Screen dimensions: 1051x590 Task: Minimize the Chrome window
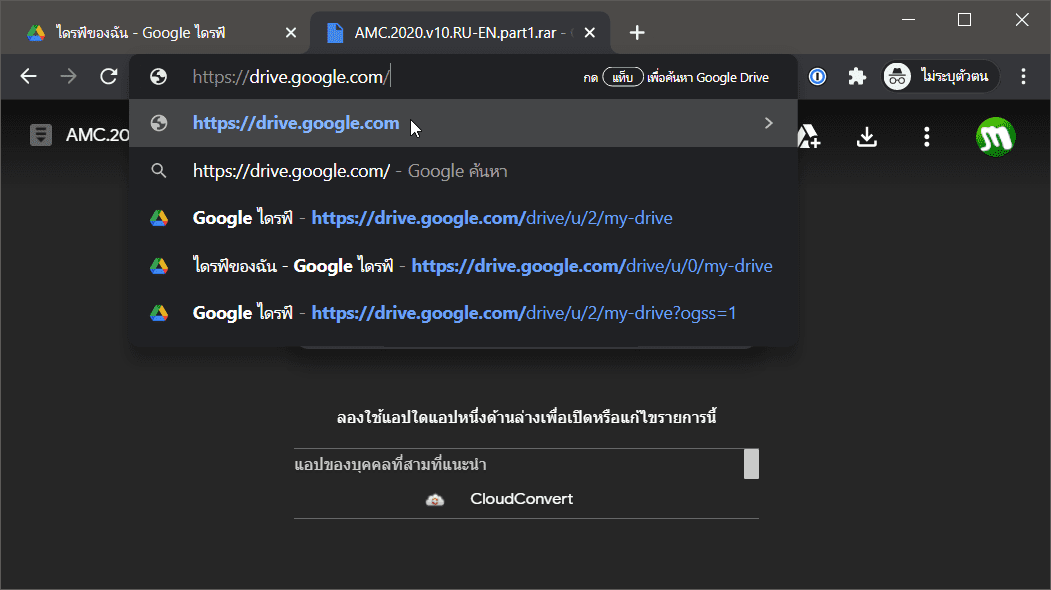tap(908, 19)
